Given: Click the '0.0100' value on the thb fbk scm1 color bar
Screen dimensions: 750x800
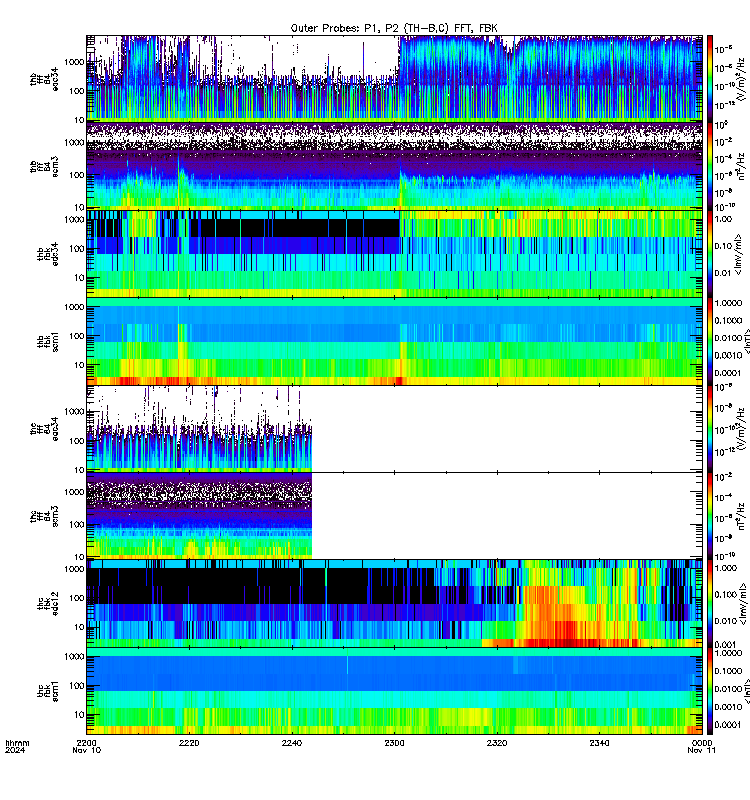Looking at the screenshot, I should coord(728,338).
